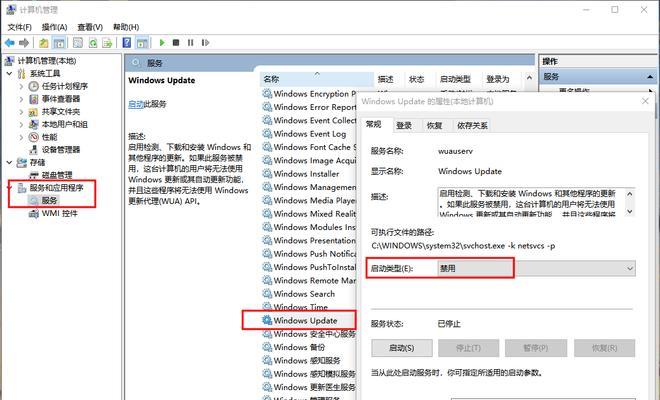Click the 启动 link for this service

(136, 104)
